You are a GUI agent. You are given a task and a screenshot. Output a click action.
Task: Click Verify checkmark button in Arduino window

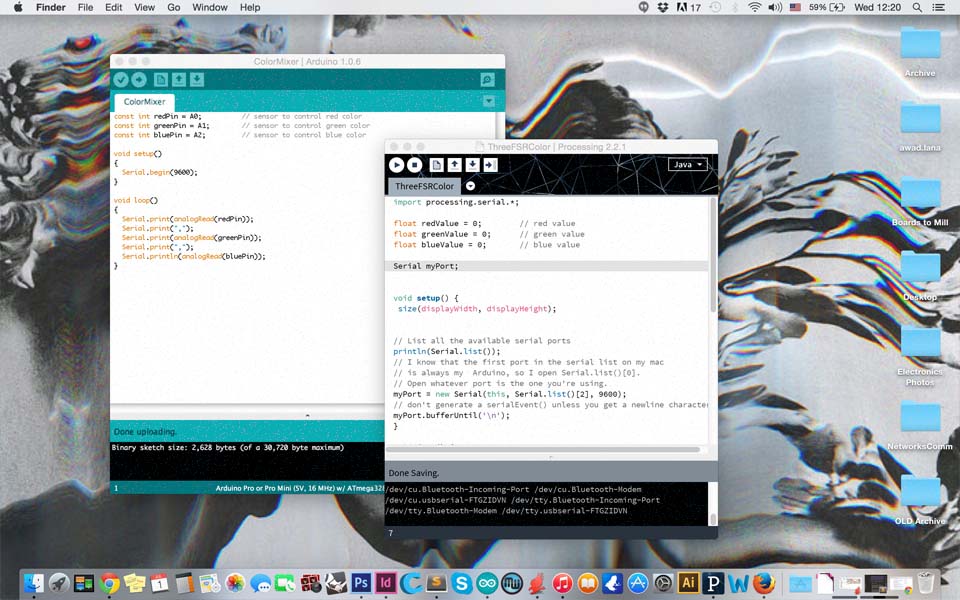pyautogui.click(x=121, y=80)
